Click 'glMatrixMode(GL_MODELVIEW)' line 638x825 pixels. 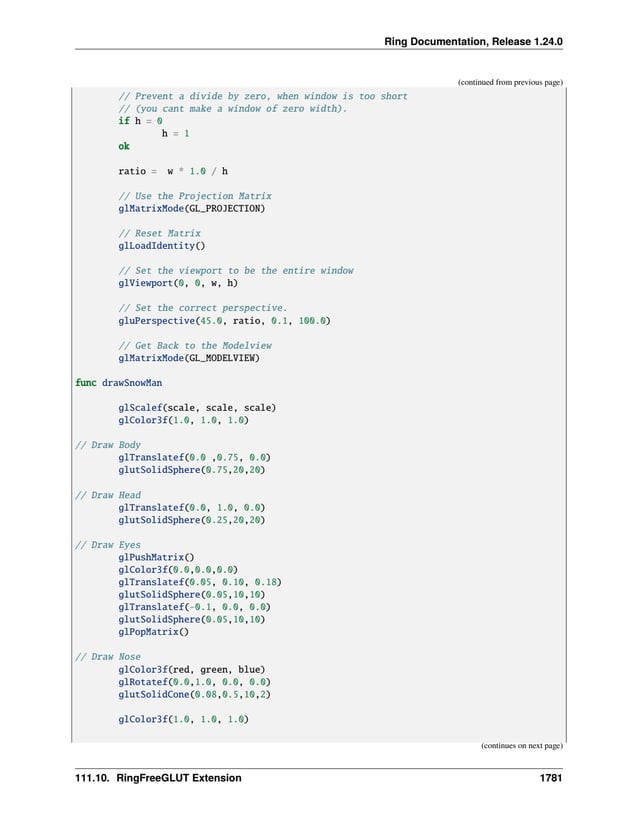point(189,358)
